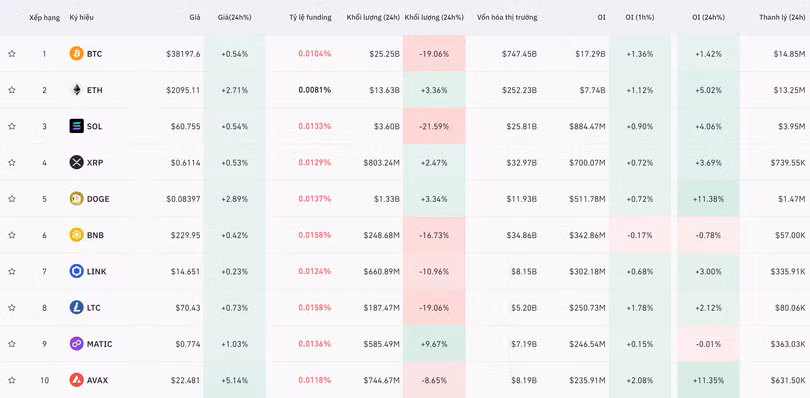810x398 pixels.
Task: Select ETH funding rate 0.0081%
Action: 315,90
